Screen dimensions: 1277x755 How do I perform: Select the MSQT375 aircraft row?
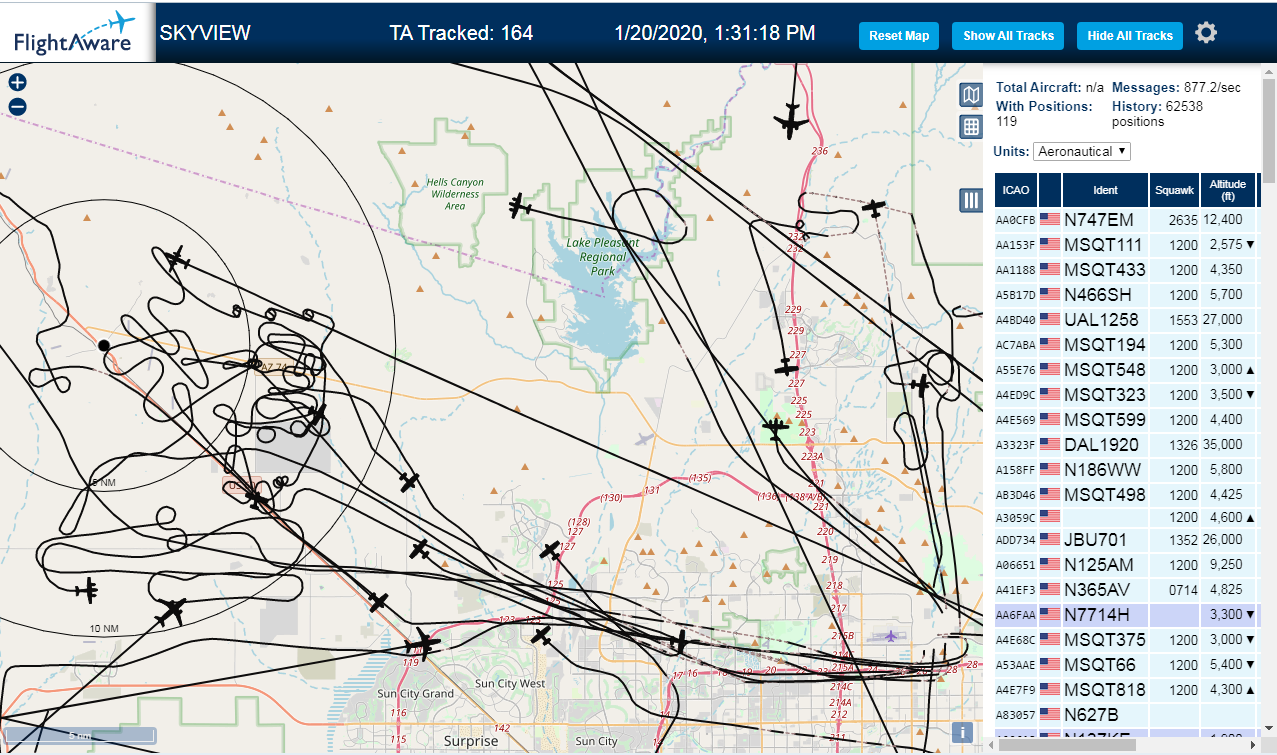click(x=1128, y=639)
